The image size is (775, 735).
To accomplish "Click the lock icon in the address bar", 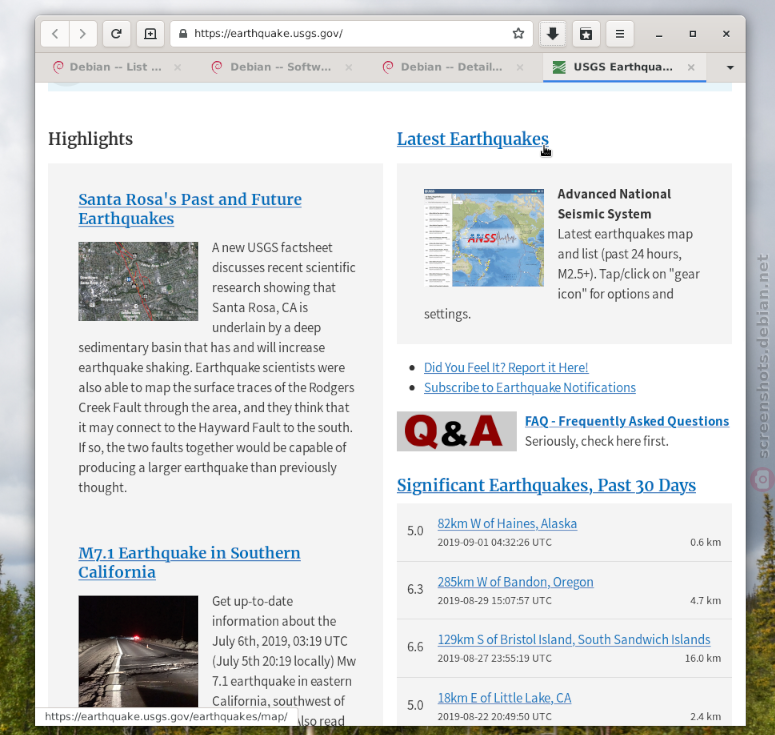I will click(x=183, y=34).
